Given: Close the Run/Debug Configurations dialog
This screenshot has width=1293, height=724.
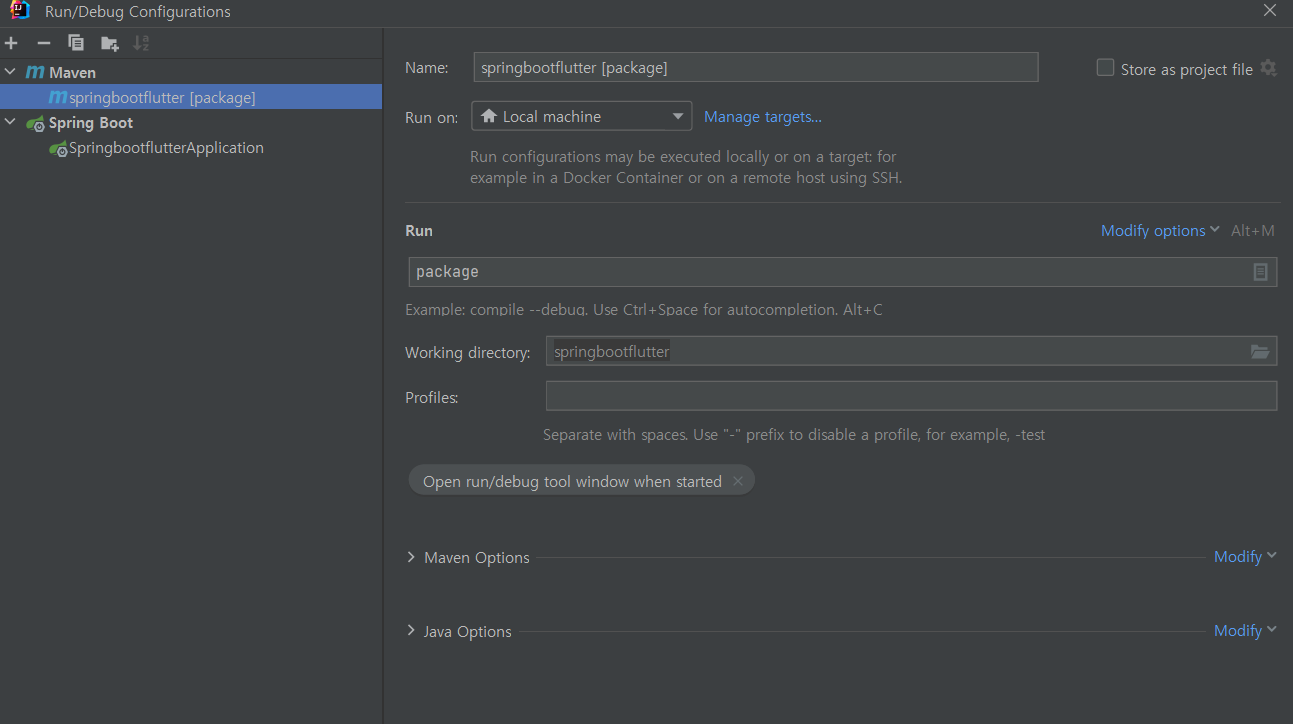Looking at the screenshot, I should click(1269, 10).
